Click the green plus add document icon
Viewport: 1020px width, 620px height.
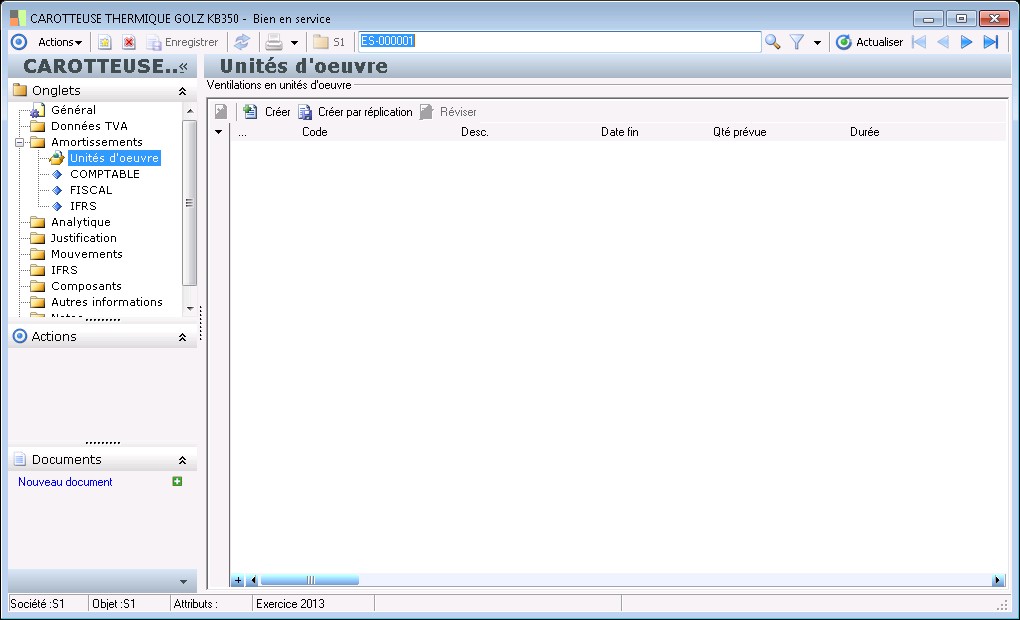177,481
